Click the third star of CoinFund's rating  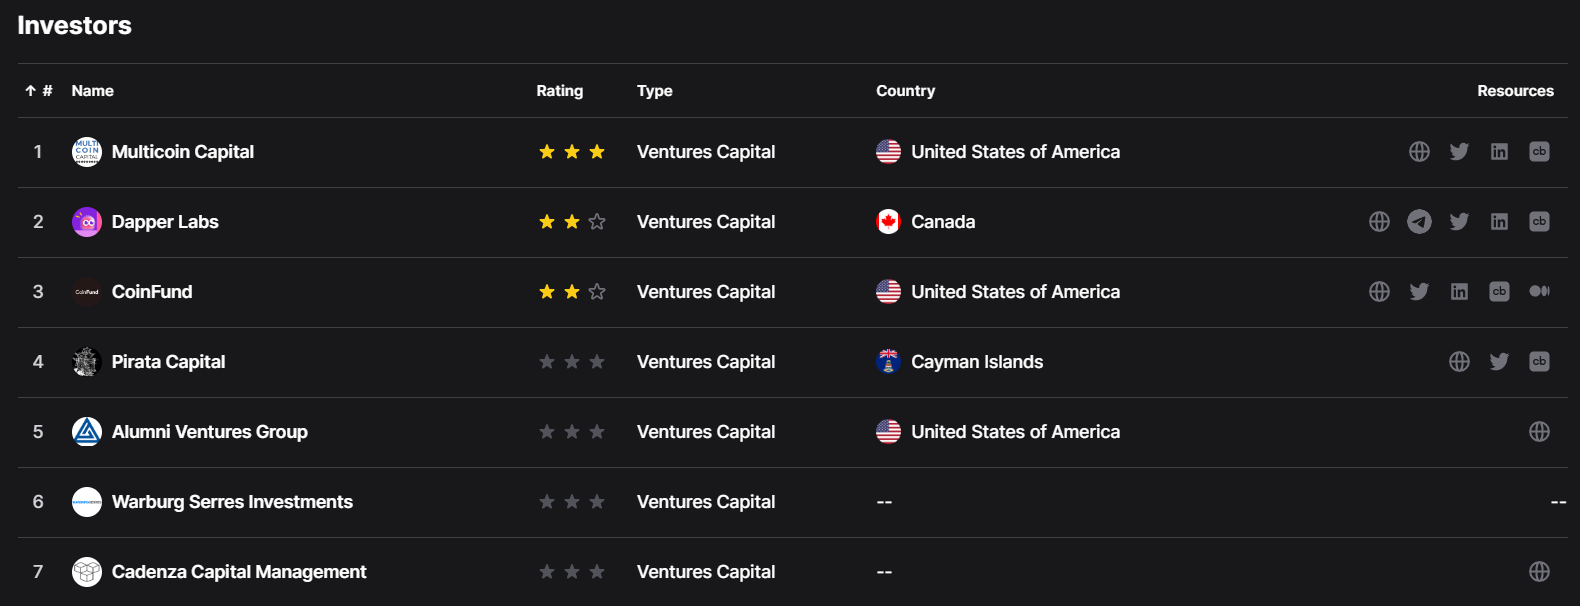[597, 292]
